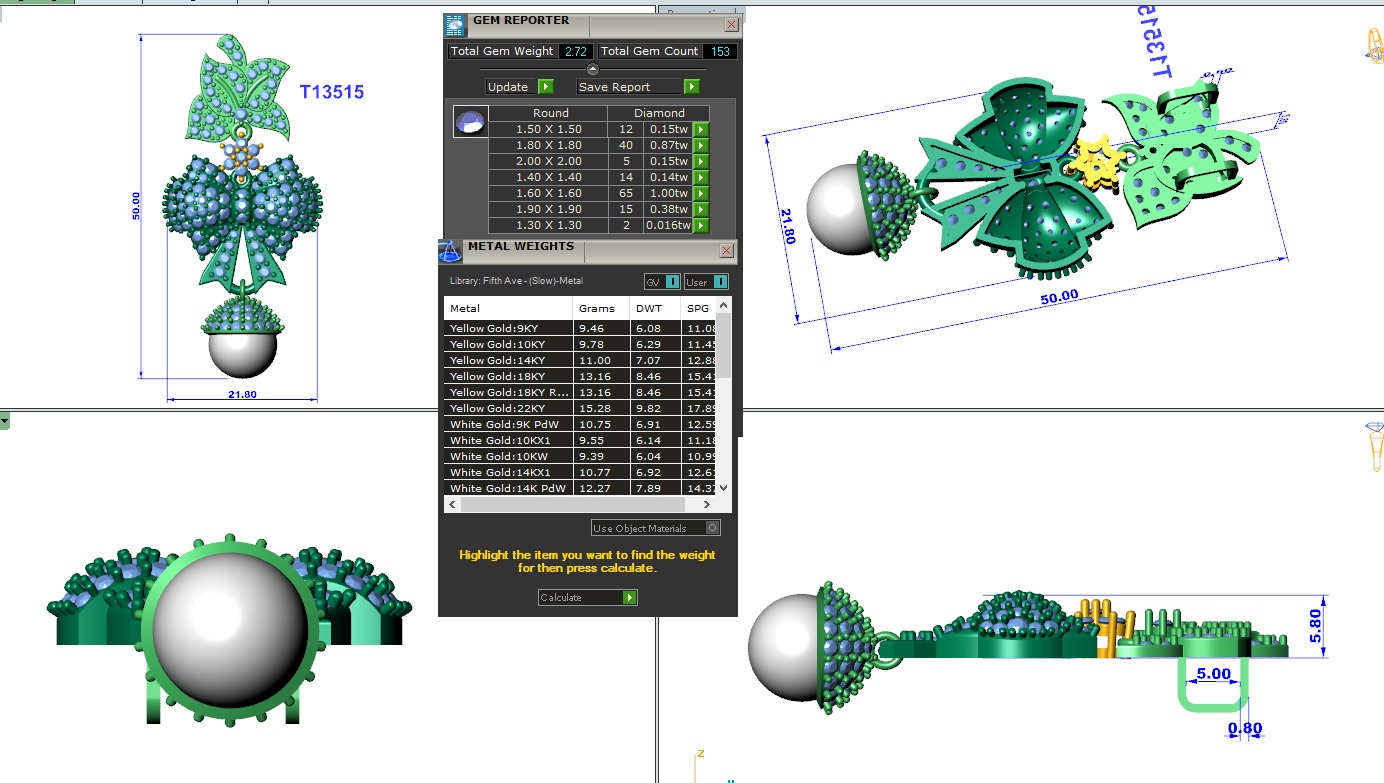Click the green Calculate arrow button

pyautogui.click(x=629, y=597)
